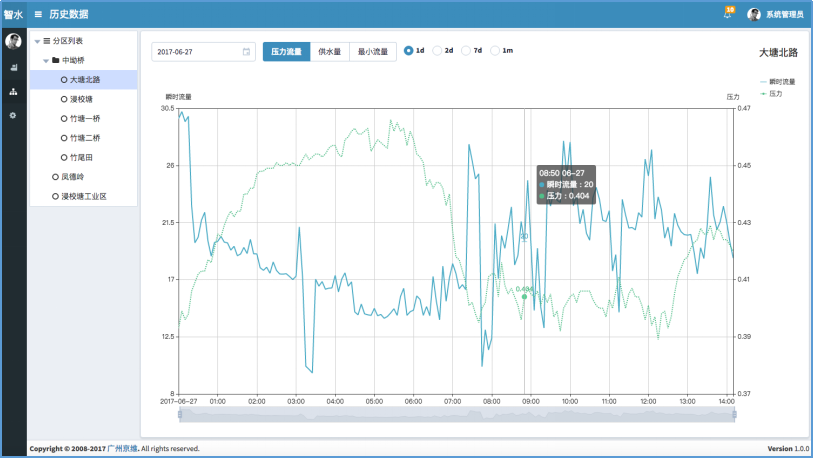Collapse the 分区列表 tree root
Image resolution: width=814 pixels, height=458 pixels.
pos(36,41)
